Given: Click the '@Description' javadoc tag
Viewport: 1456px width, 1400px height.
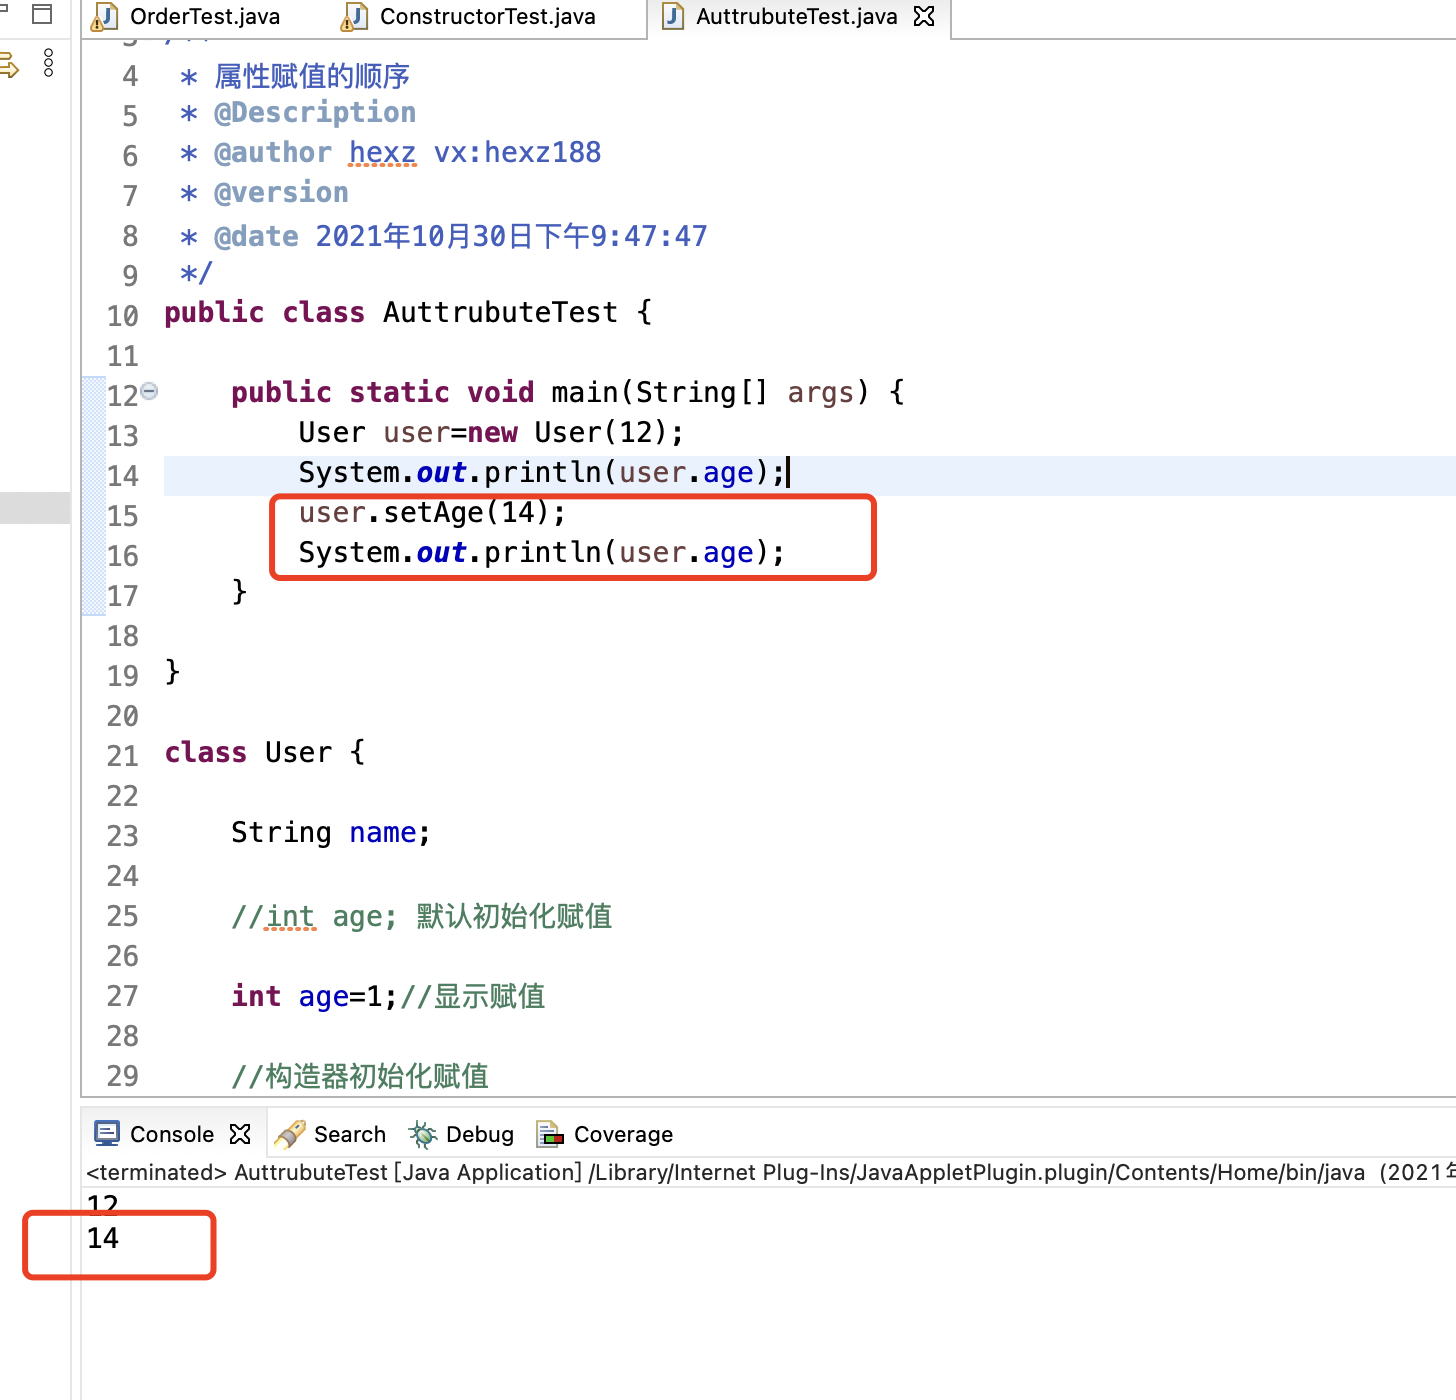Looking at the screenshot, I should 315,112.
